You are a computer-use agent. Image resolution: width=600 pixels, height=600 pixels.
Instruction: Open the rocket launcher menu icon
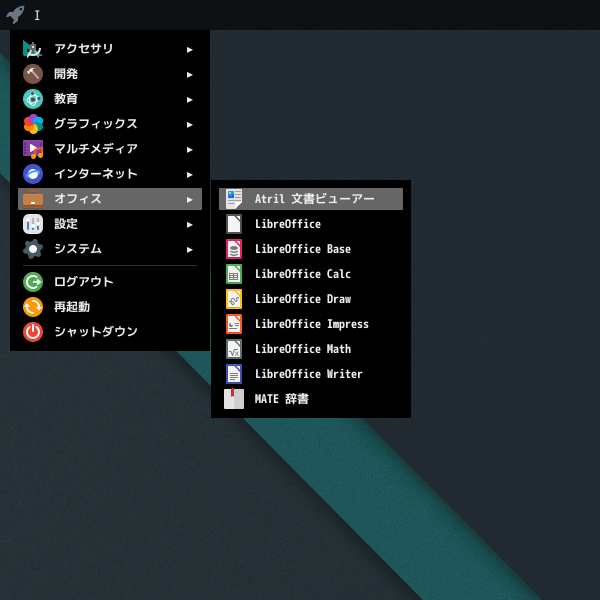(15, 15)
